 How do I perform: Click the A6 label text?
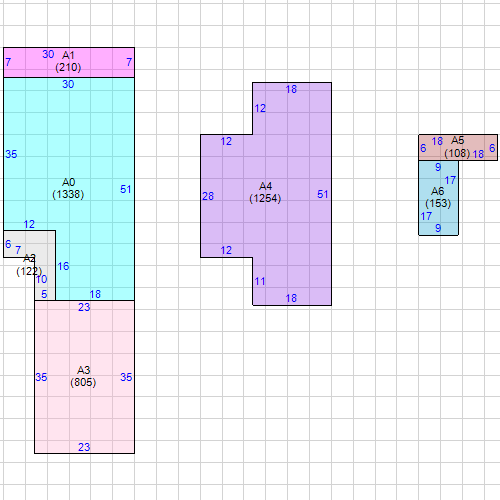[x=438, y=191]
